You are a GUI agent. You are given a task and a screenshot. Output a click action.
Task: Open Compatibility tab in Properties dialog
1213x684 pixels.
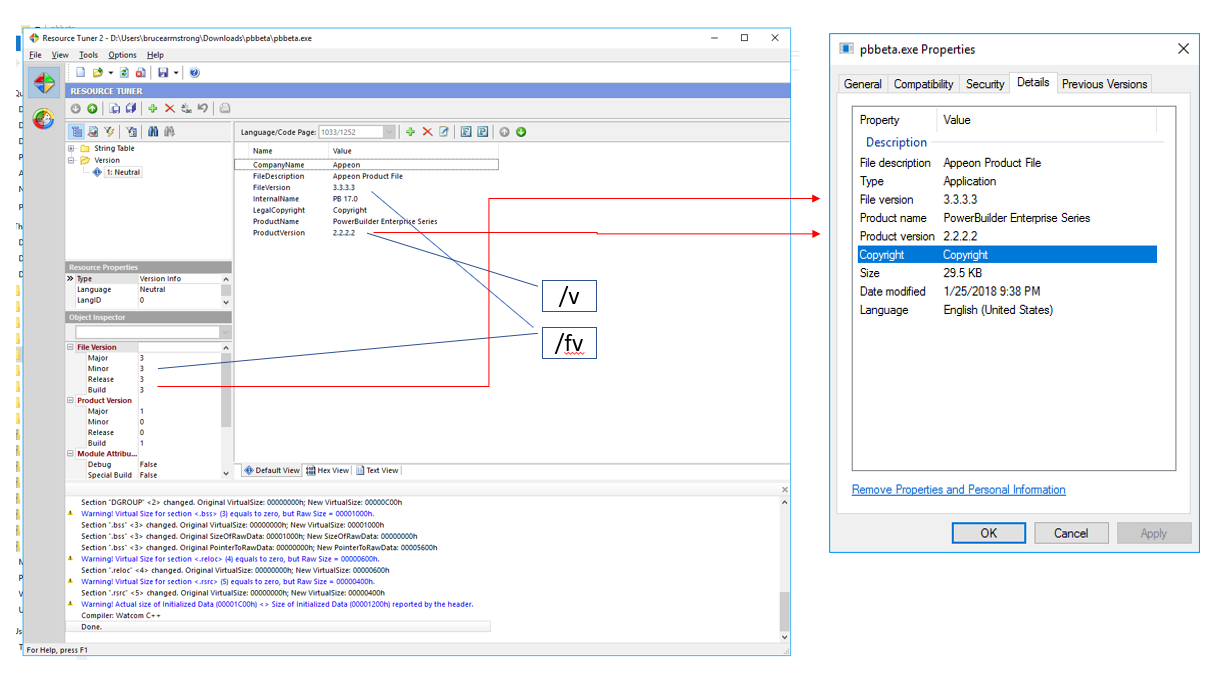click(x=924, y=84)
